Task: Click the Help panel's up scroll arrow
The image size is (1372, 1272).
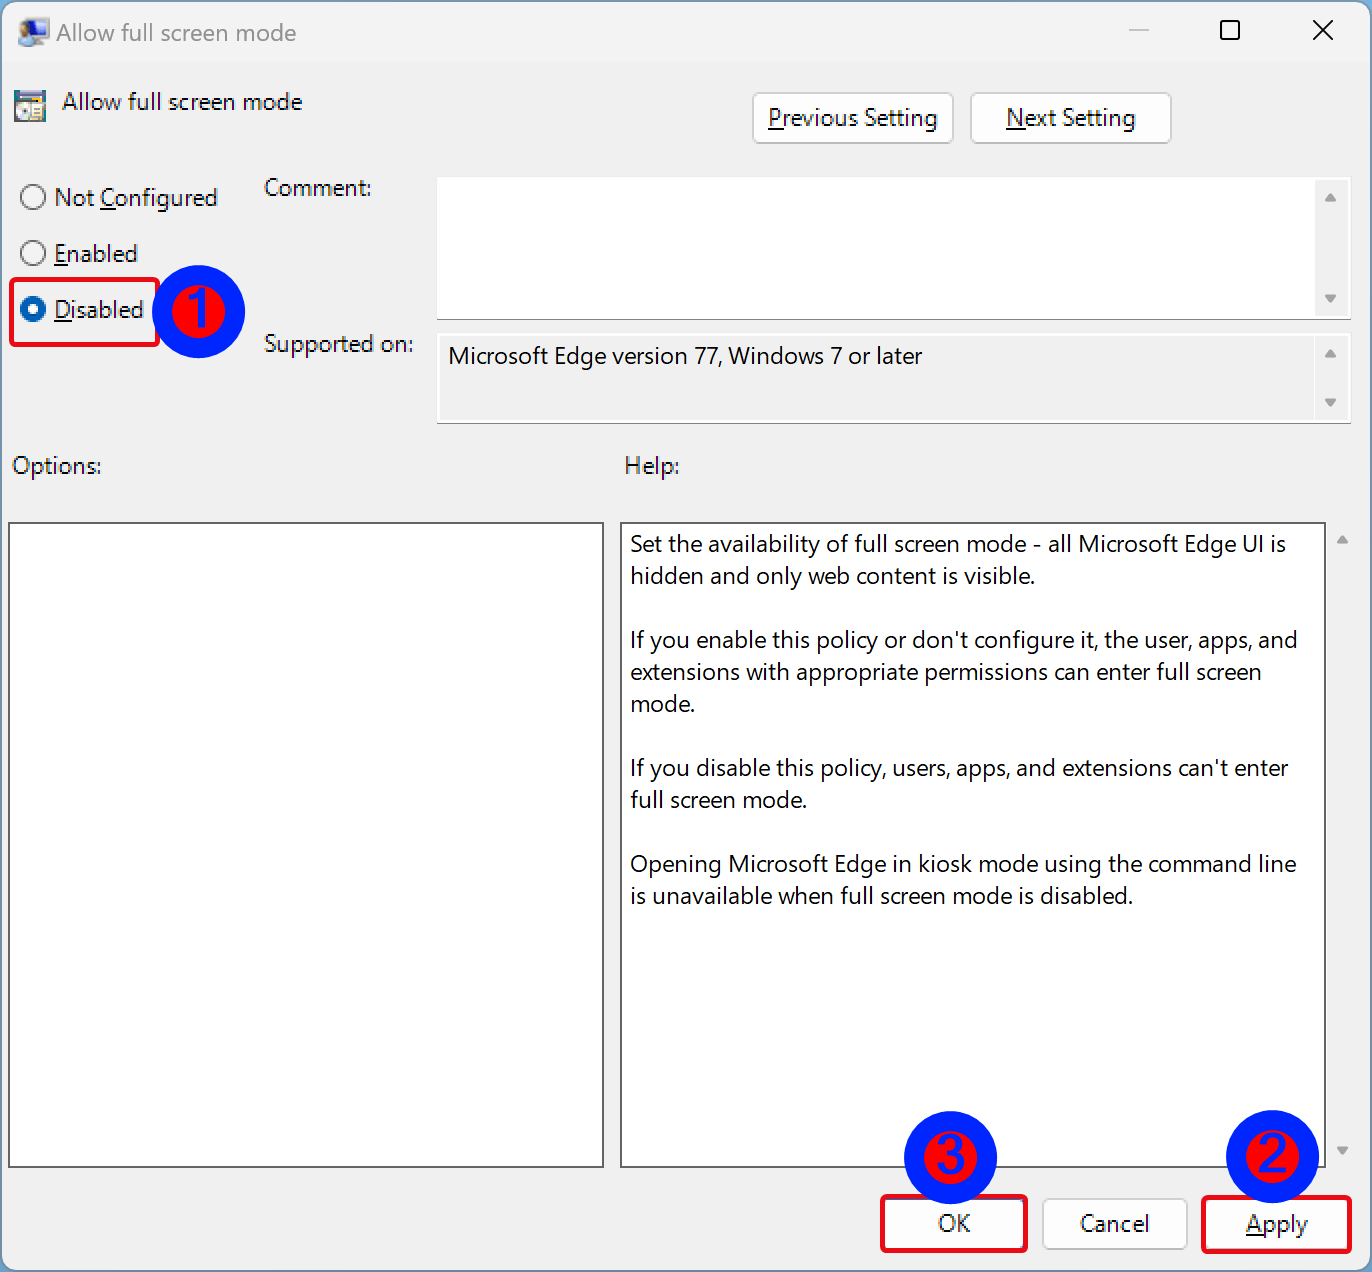Action: click(x=1343, y=539)
